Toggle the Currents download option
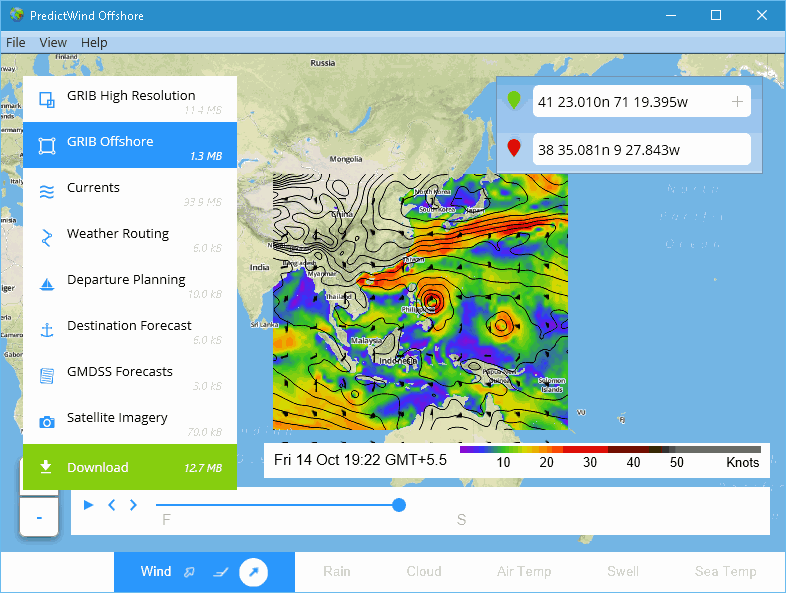 click(x=130, y=191)
